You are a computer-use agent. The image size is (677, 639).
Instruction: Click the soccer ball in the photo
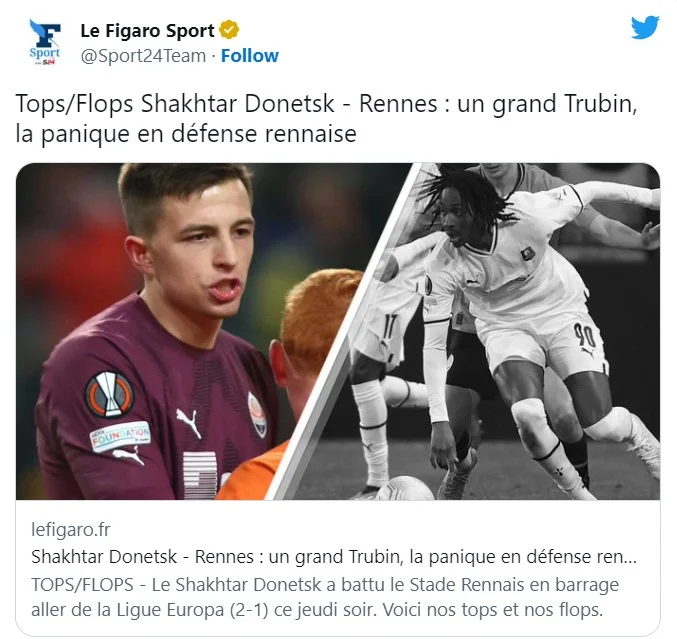pos(404,488)
